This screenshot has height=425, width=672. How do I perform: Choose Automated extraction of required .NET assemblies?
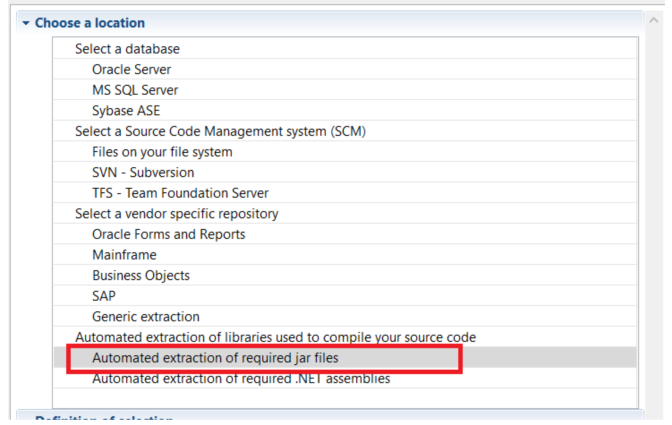241,379
